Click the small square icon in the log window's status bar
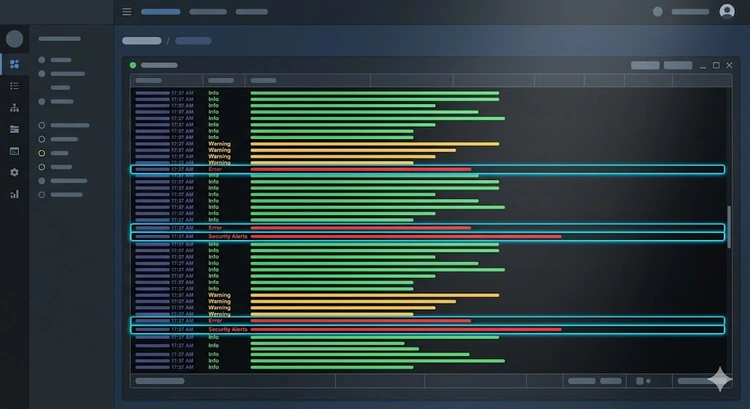750x409 pixels. point(640,381)
